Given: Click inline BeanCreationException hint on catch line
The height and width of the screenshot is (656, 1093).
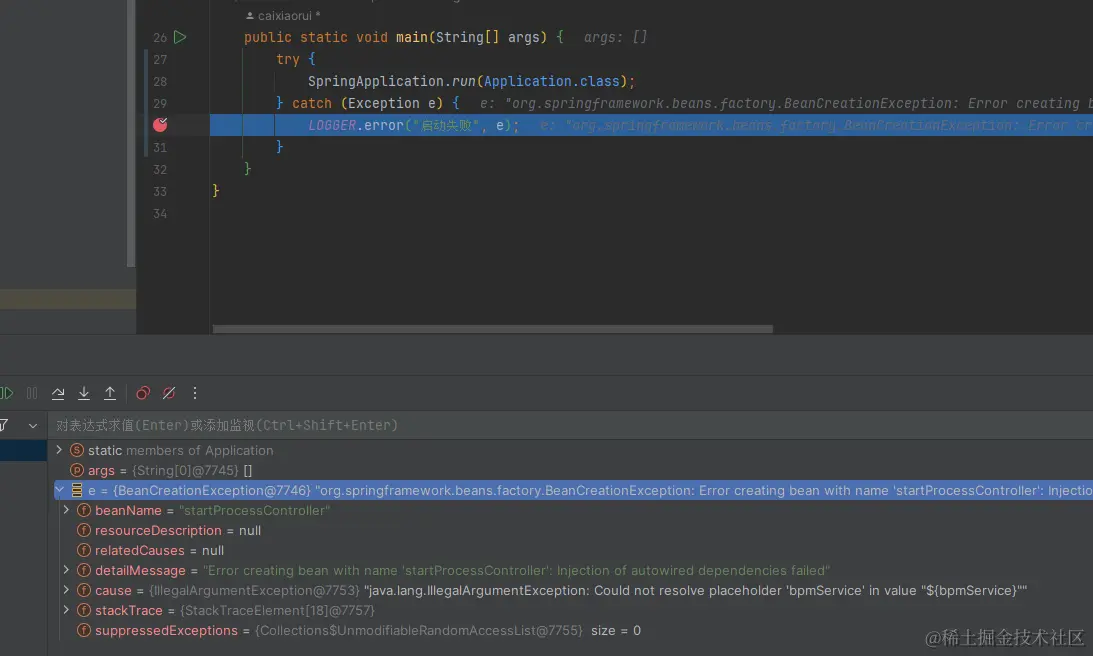Looking at the screenshot, I should 786,103.
